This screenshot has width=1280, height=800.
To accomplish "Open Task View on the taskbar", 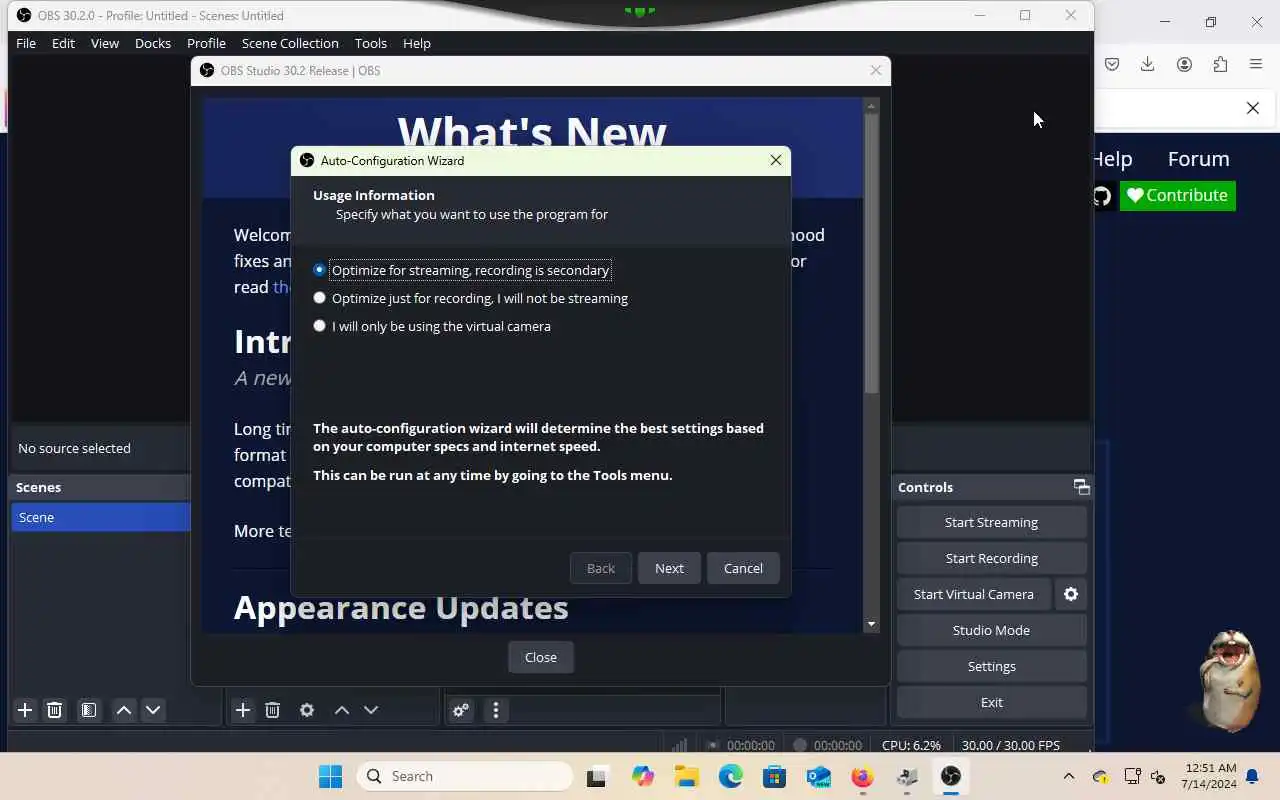I will [597, 776].
